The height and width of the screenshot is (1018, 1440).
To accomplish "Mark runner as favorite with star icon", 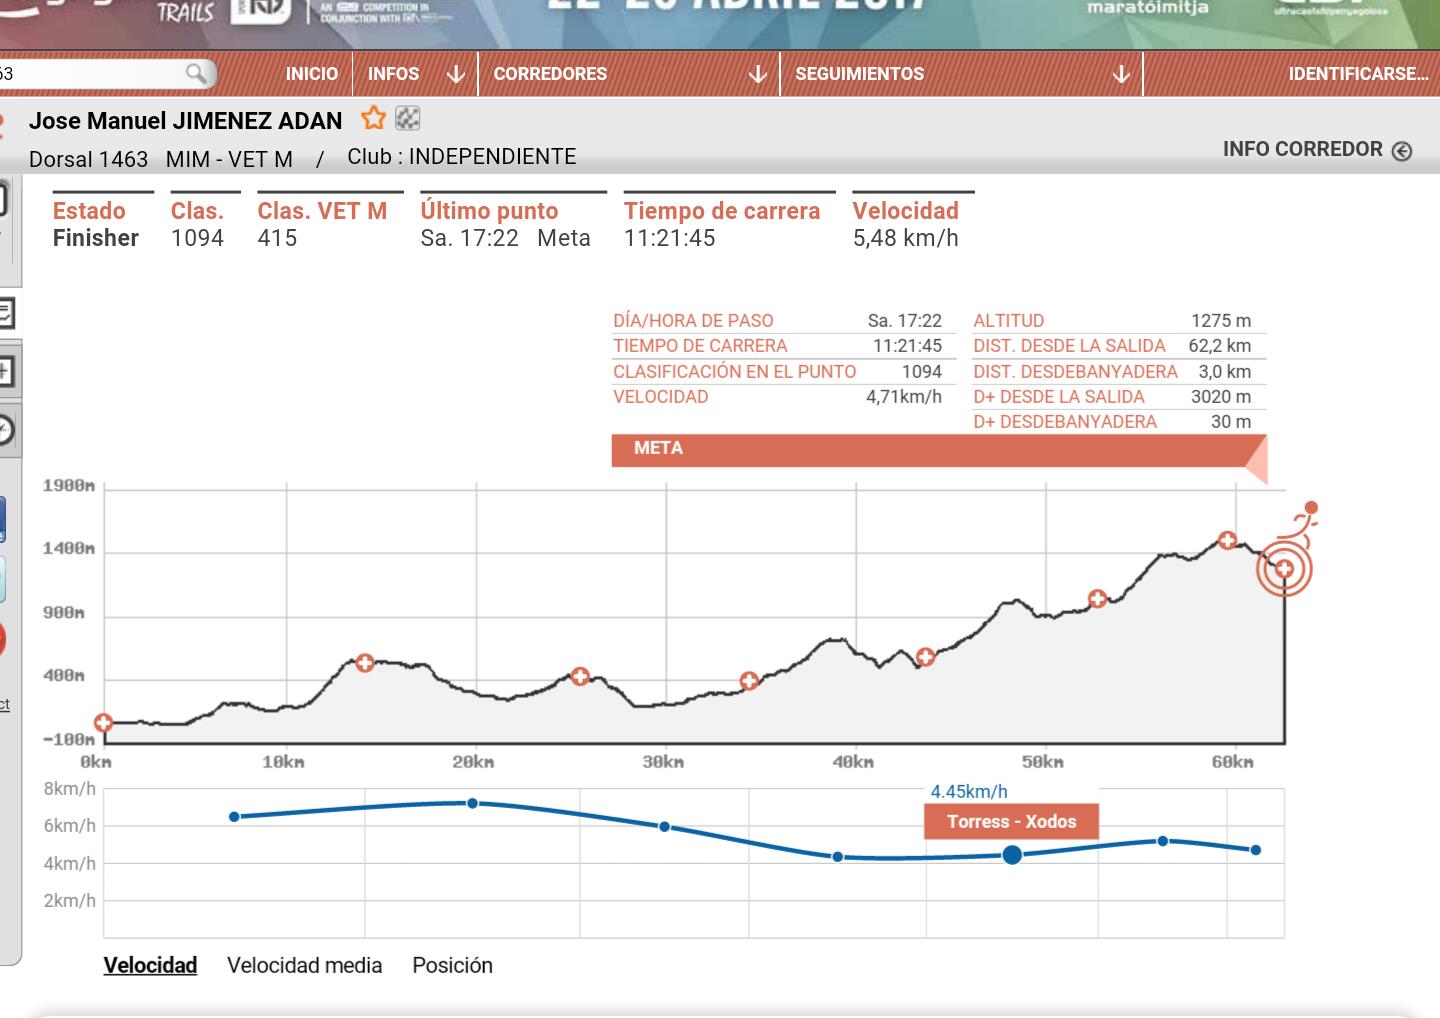I will click(x=373, y=118).
